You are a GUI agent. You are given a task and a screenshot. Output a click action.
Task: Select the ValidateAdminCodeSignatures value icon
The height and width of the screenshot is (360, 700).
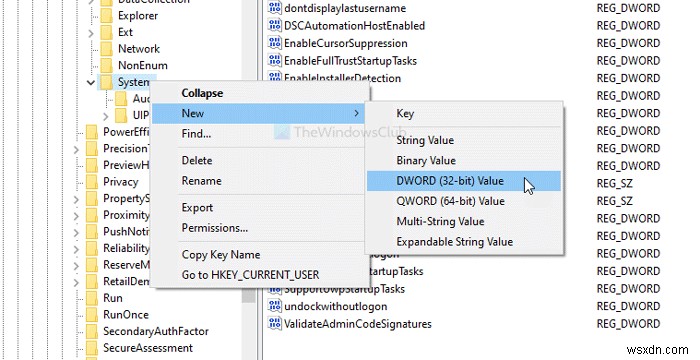(x=274, y=323)
